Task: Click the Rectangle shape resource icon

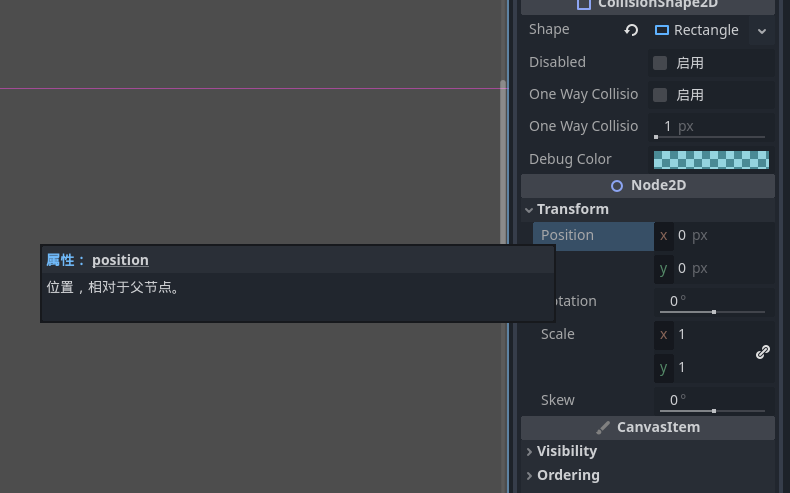Action: (x=662, y=30)
